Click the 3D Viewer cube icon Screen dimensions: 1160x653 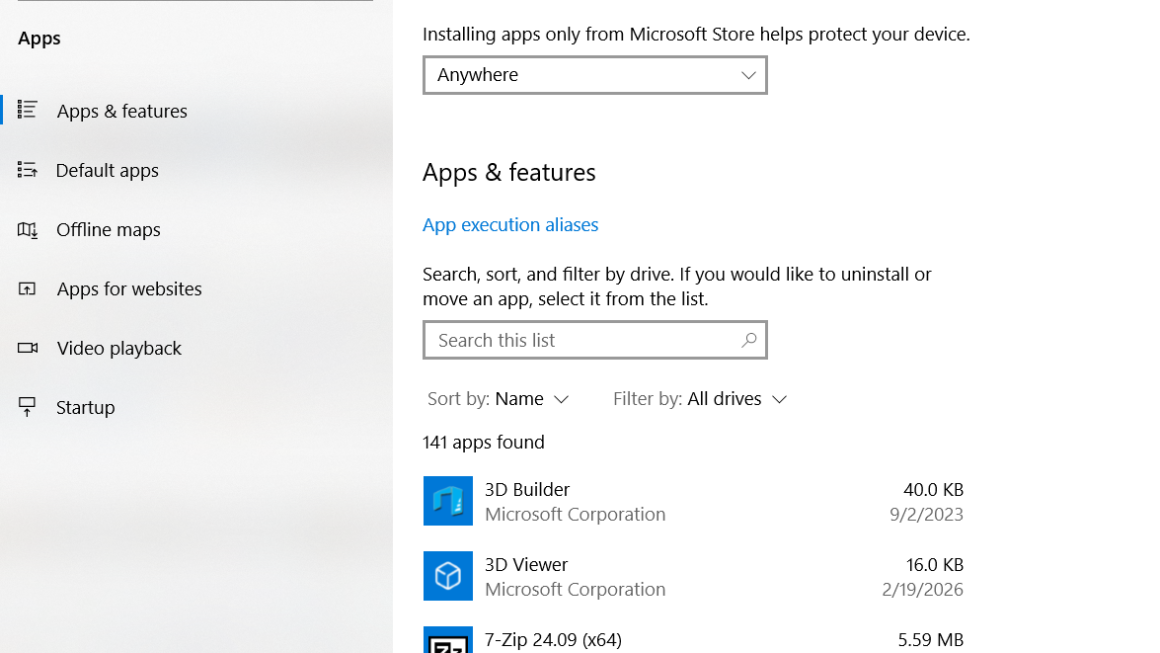(x=447, y=576)
